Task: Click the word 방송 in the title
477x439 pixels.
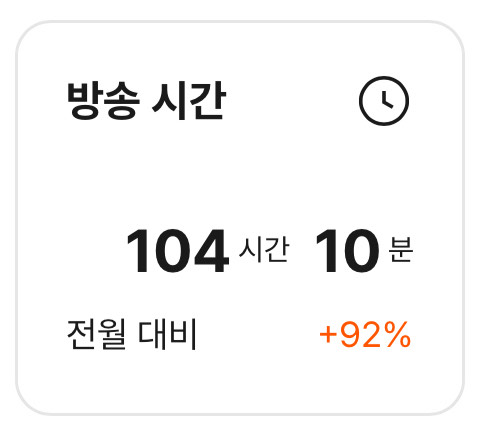Action: coord(103,101)
